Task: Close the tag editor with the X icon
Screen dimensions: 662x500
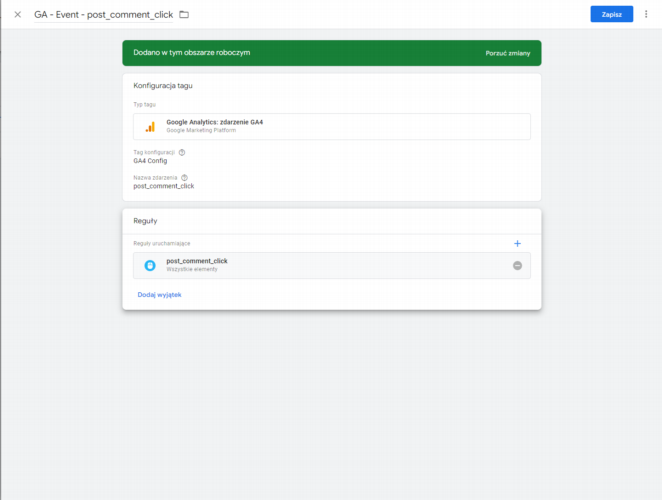Action: pos(17,15)
